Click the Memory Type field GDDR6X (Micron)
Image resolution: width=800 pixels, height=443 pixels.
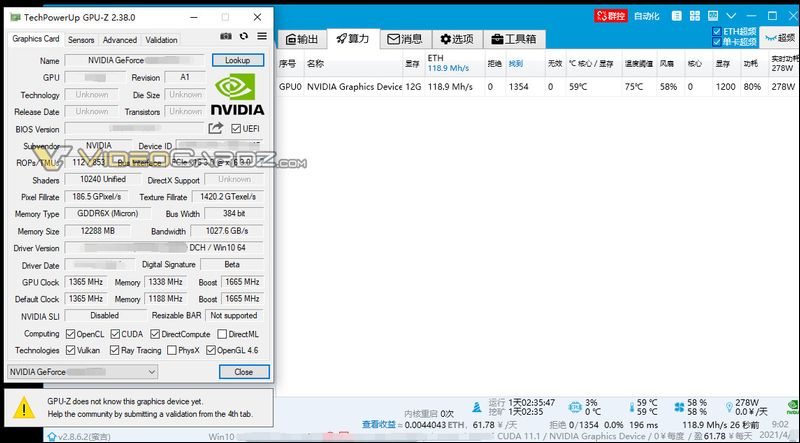click(108, 214)
